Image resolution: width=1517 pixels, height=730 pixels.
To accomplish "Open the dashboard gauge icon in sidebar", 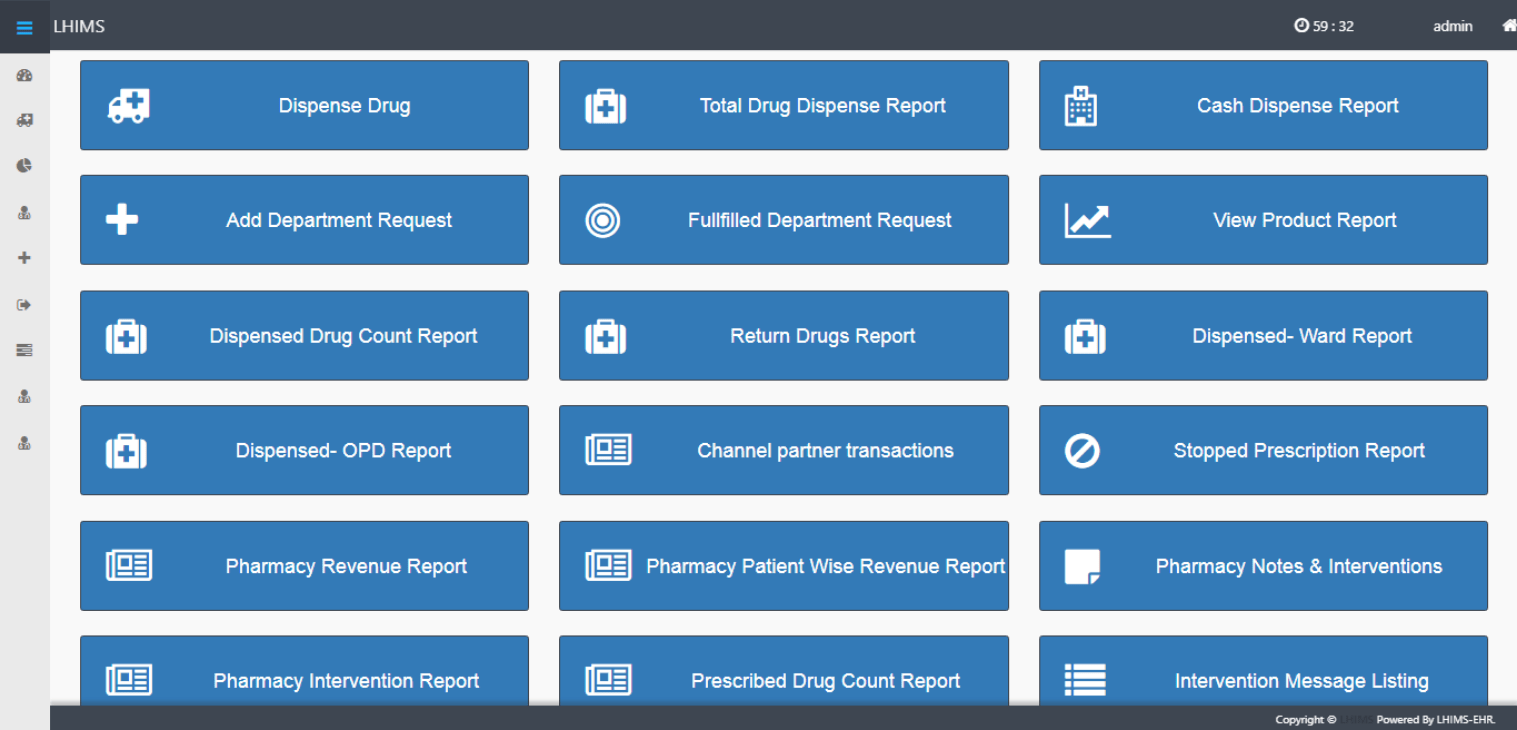I will 25,76.
